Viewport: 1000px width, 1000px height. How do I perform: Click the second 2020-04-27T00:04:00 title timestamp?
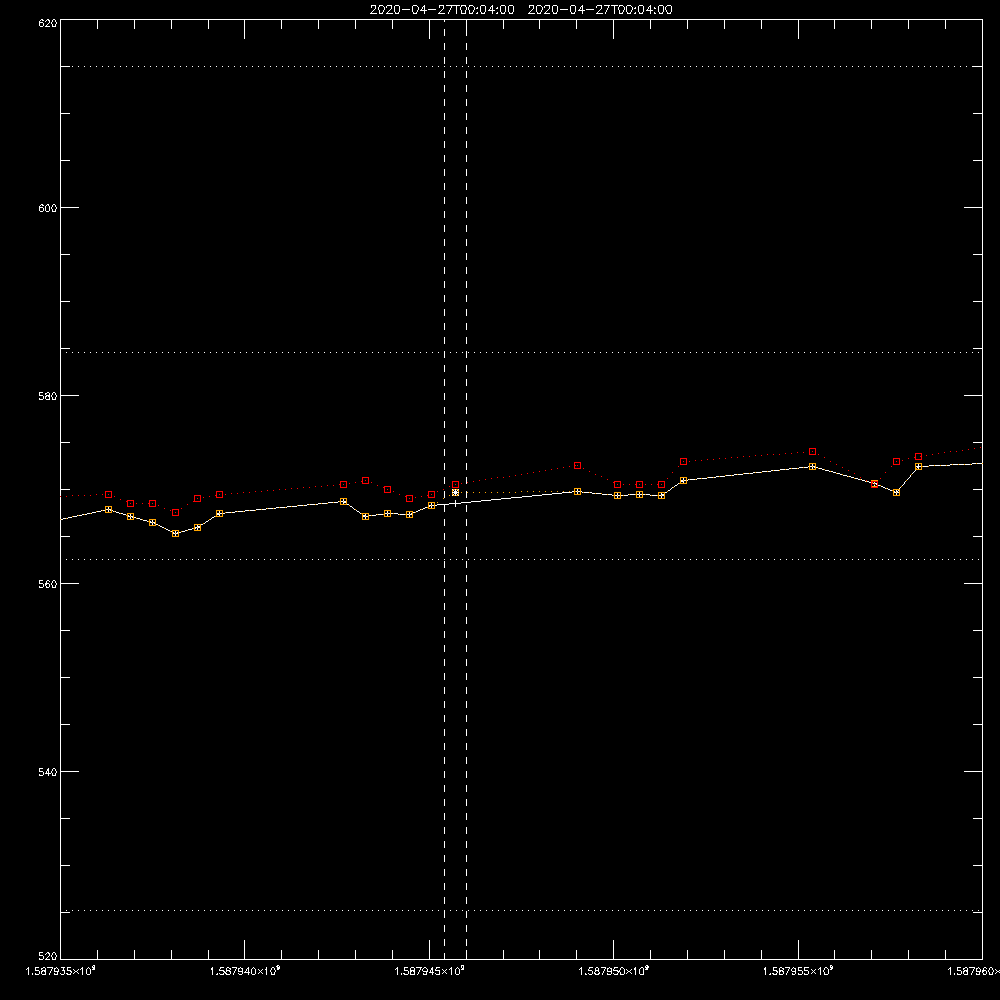[x=600, y=10]
